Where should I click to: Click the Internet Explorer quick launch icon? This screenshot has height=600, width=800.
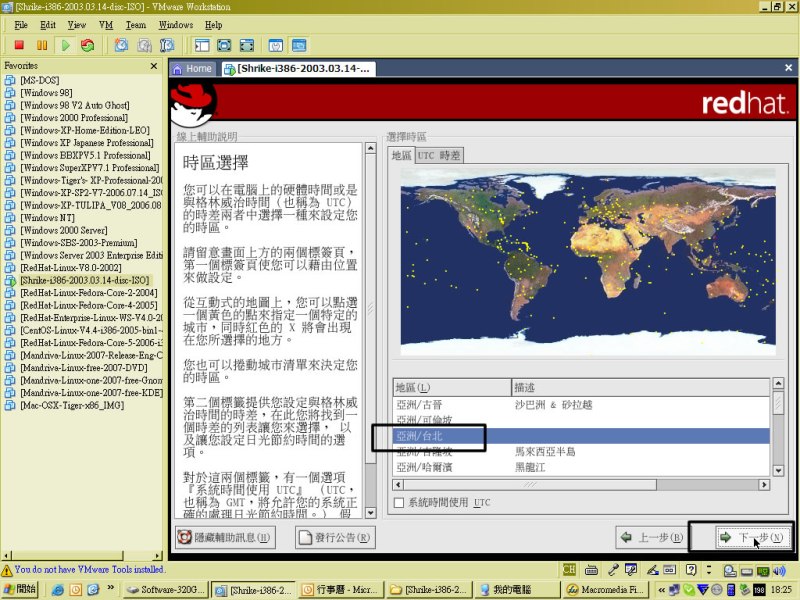(x=58, y=590)
